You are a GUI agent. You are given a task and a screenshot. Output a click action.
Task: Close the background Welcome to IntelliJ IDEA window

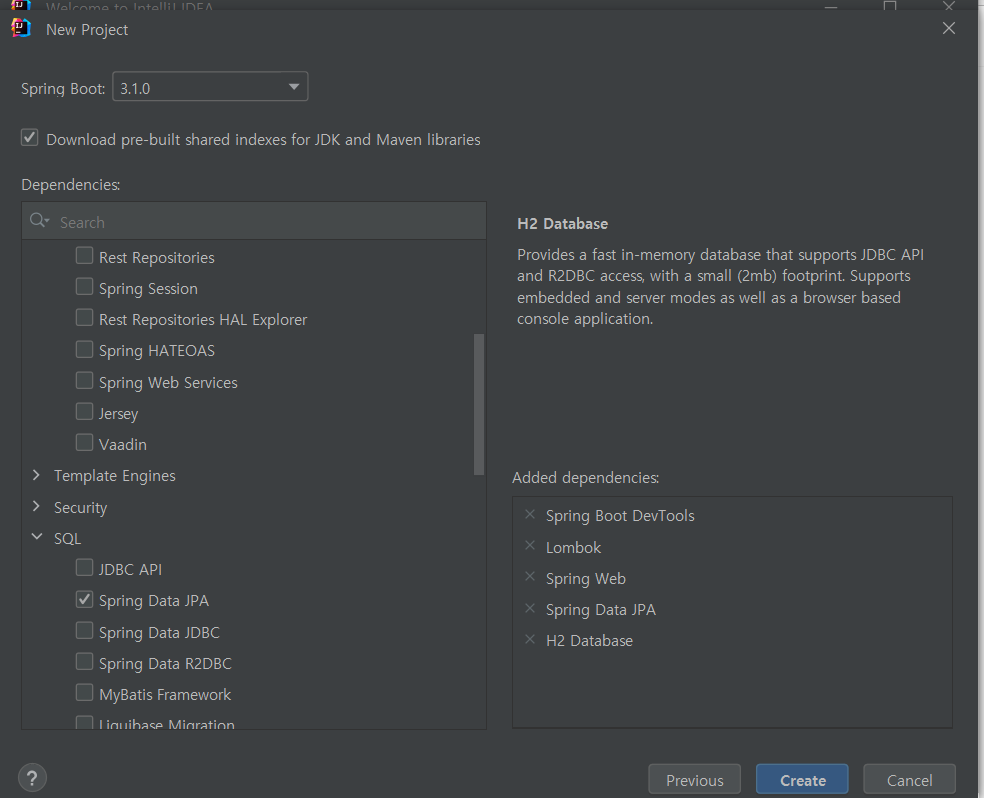(x=948, y=5)
